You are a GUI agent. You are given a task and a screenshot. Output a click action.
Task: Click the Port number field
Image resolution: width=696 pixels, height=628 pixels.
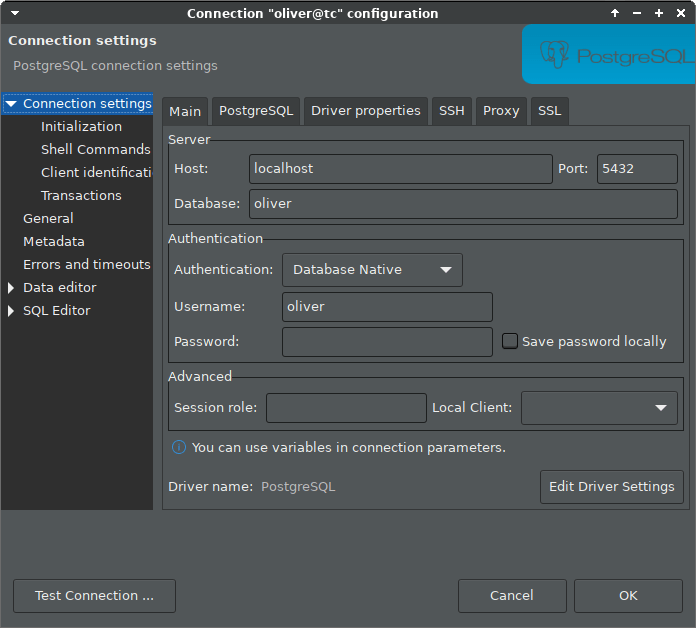[636, 168]
